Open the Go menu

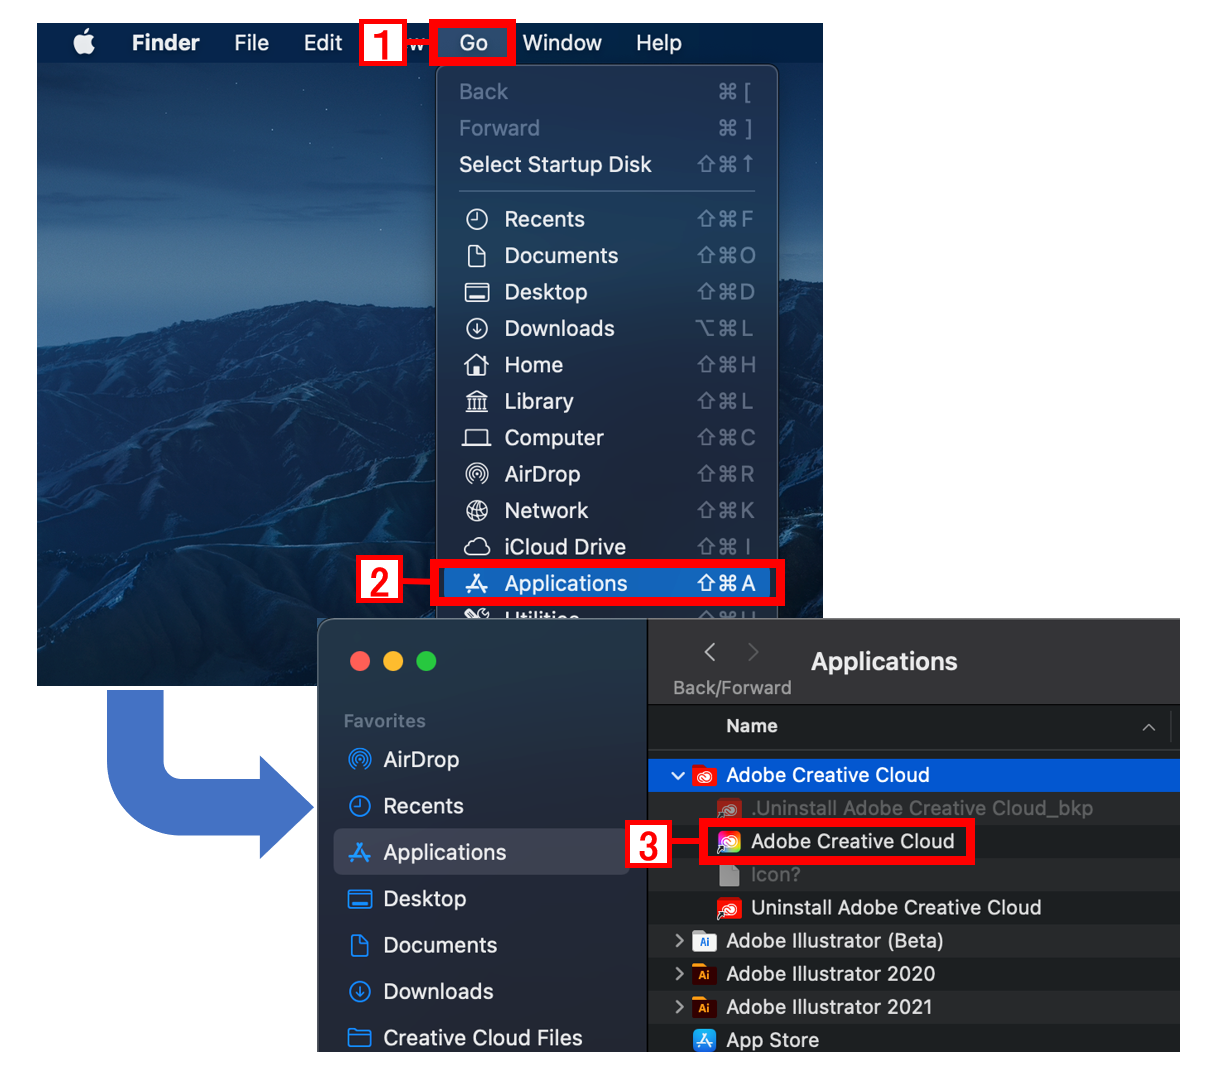click(x=473, y=43)
